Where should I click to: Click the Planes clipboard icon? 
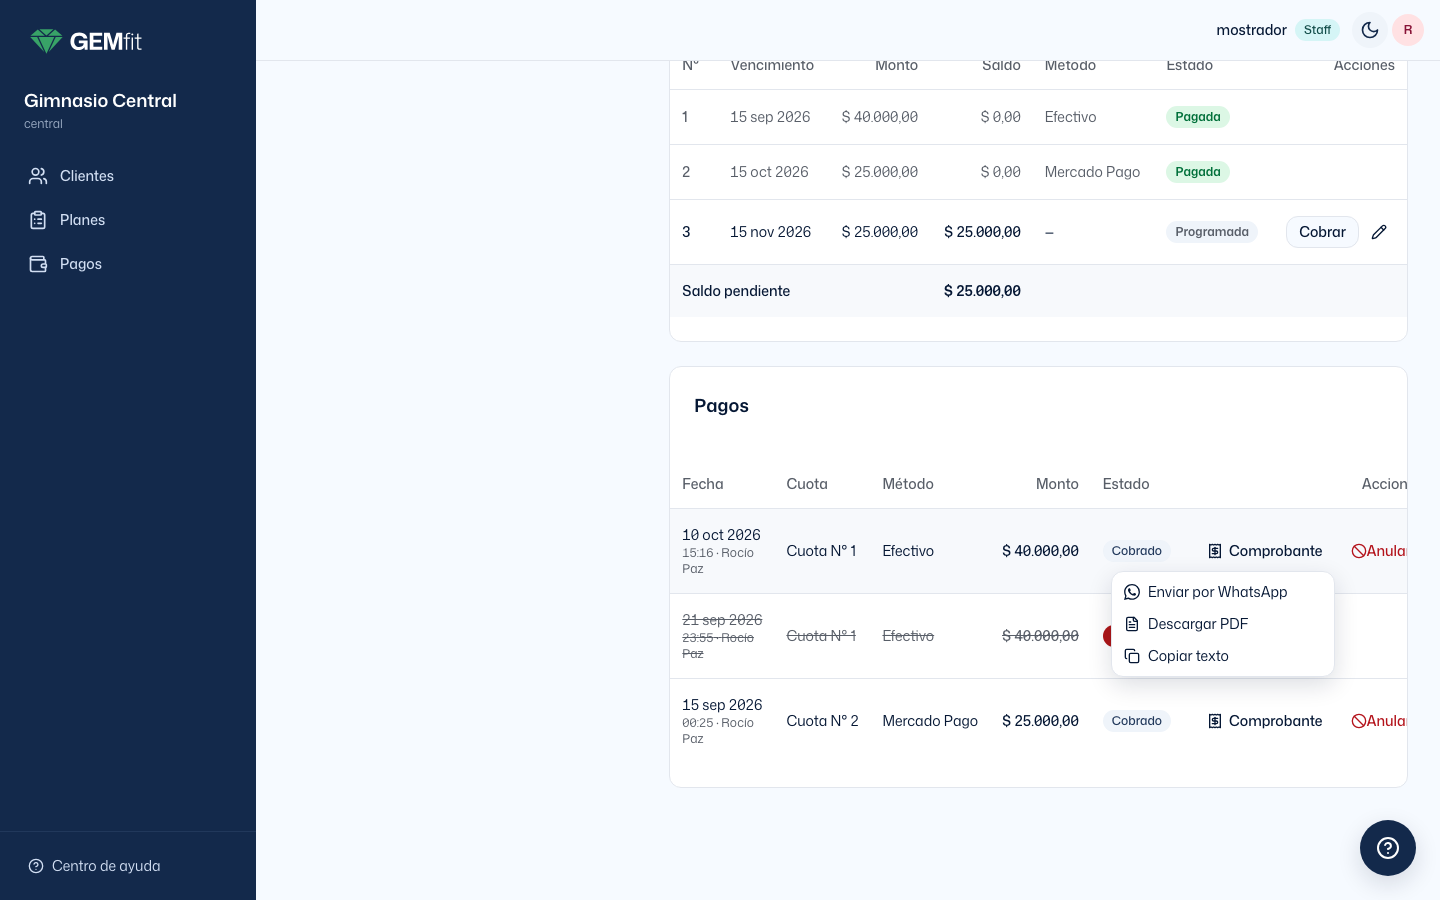(x=38, y=220)
